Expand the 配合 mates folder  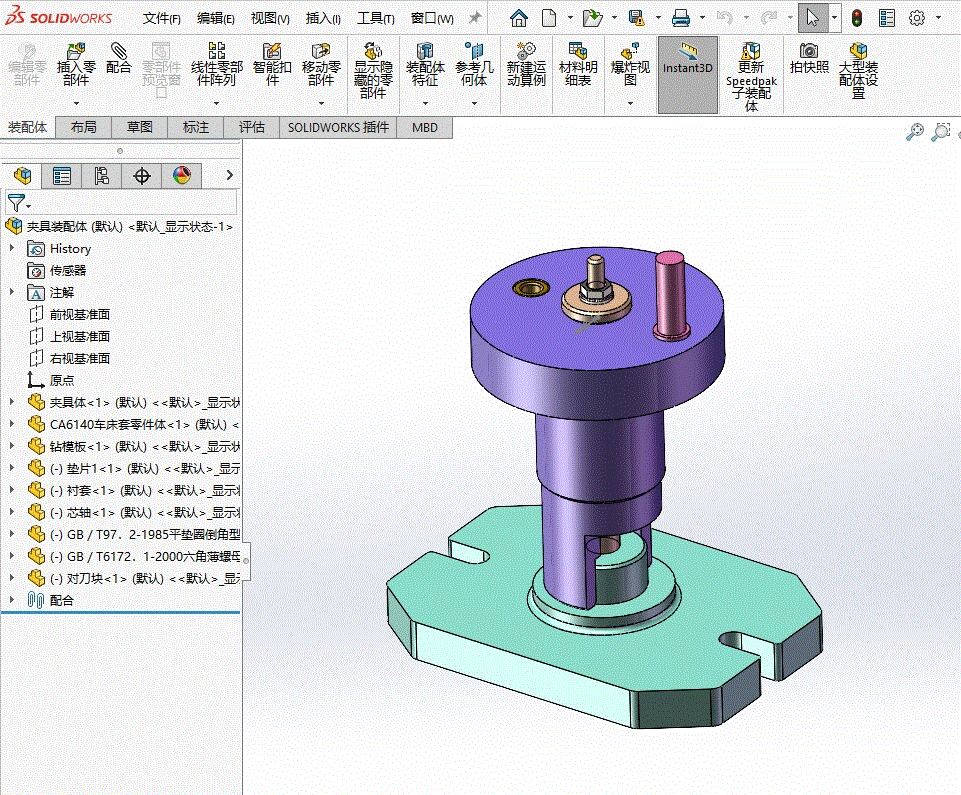12,600
